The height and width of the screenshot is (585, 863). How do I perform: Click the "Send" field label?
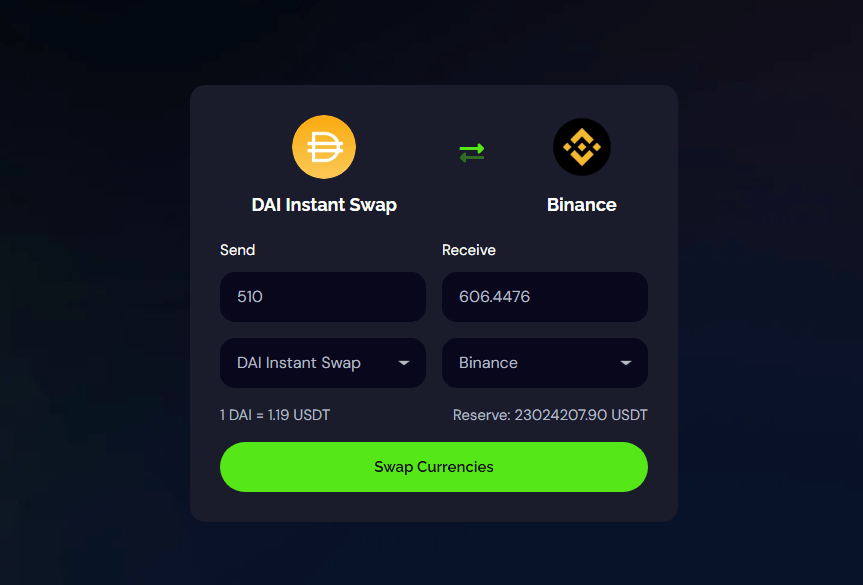237,250
